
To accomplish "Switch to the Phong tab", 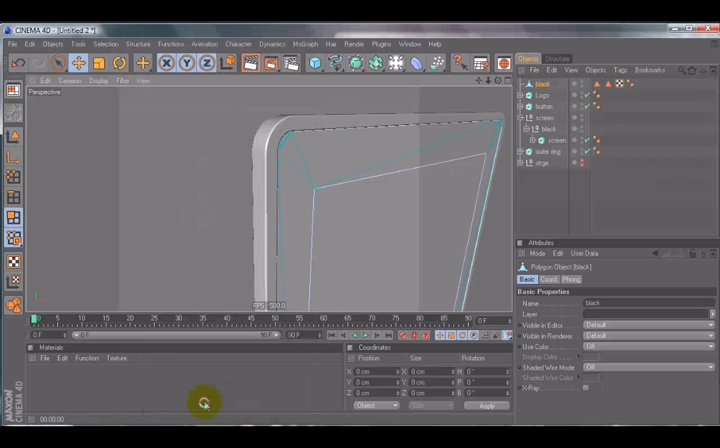I will (571, 279).
